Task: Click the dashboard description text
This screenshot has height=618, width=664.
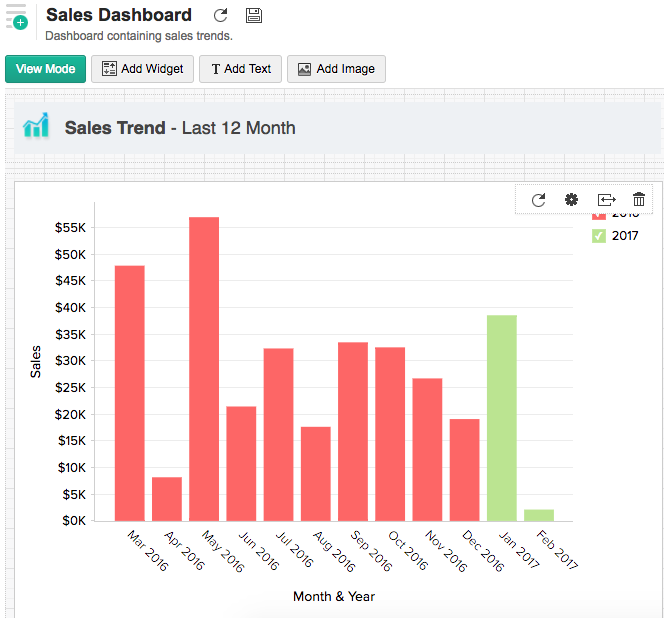Action: click(x=139, y=36)
